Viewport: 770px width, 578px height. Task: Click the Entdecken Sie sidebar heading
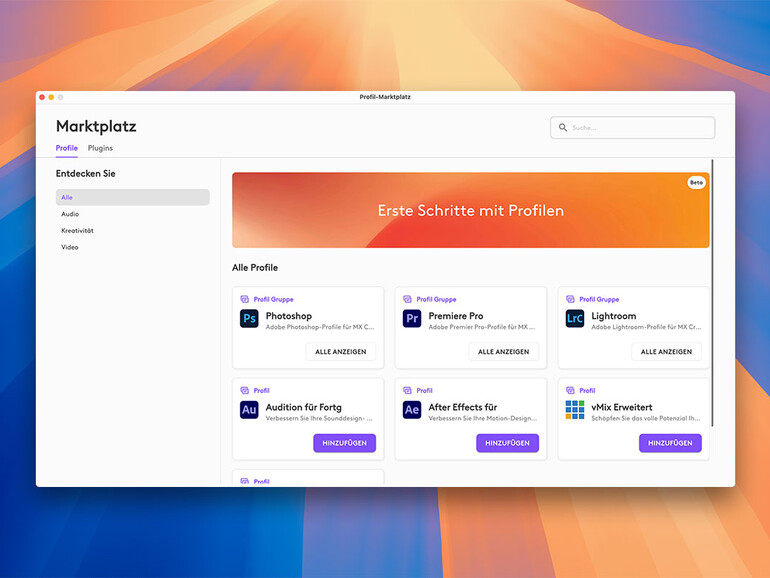[x=85, y=173]
